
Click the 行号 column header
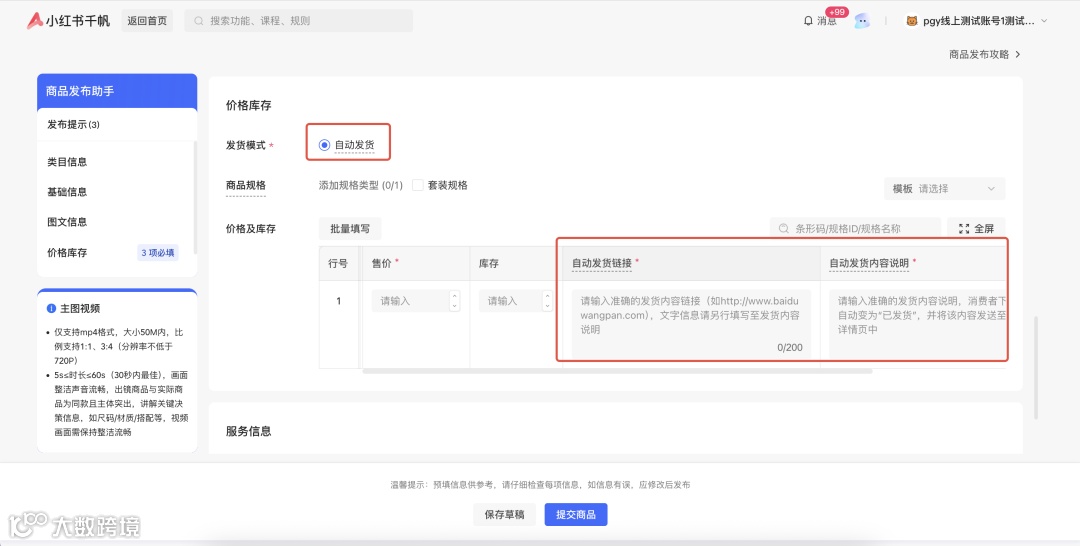point(338,263)
